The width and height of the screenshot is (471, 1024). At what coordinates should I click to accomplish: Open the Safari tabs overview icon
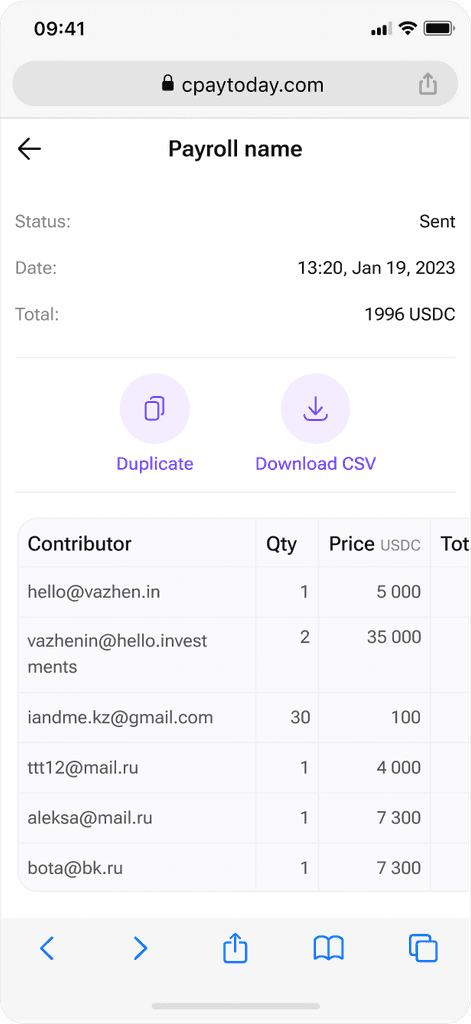pos(423,948)
